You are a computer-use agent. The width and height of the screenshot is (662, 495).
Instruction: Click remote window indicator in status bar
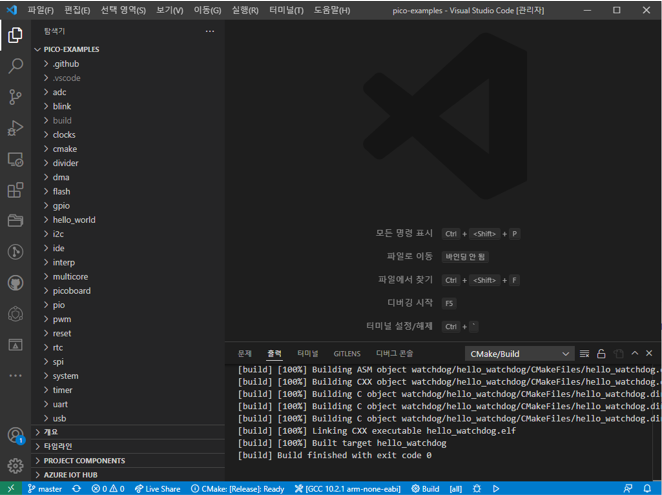click(x=11, y=489)
